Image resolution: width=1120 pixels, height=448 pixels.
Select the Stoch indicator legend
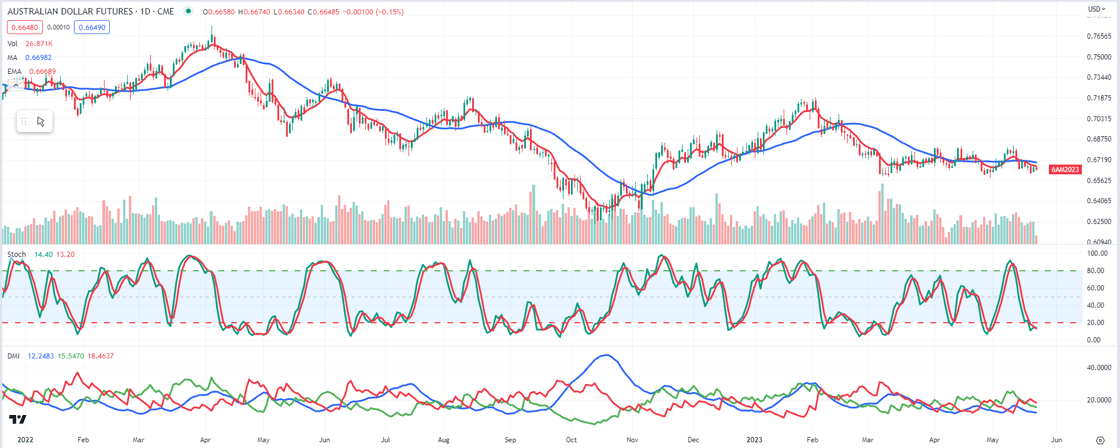(x=16, y=254)
